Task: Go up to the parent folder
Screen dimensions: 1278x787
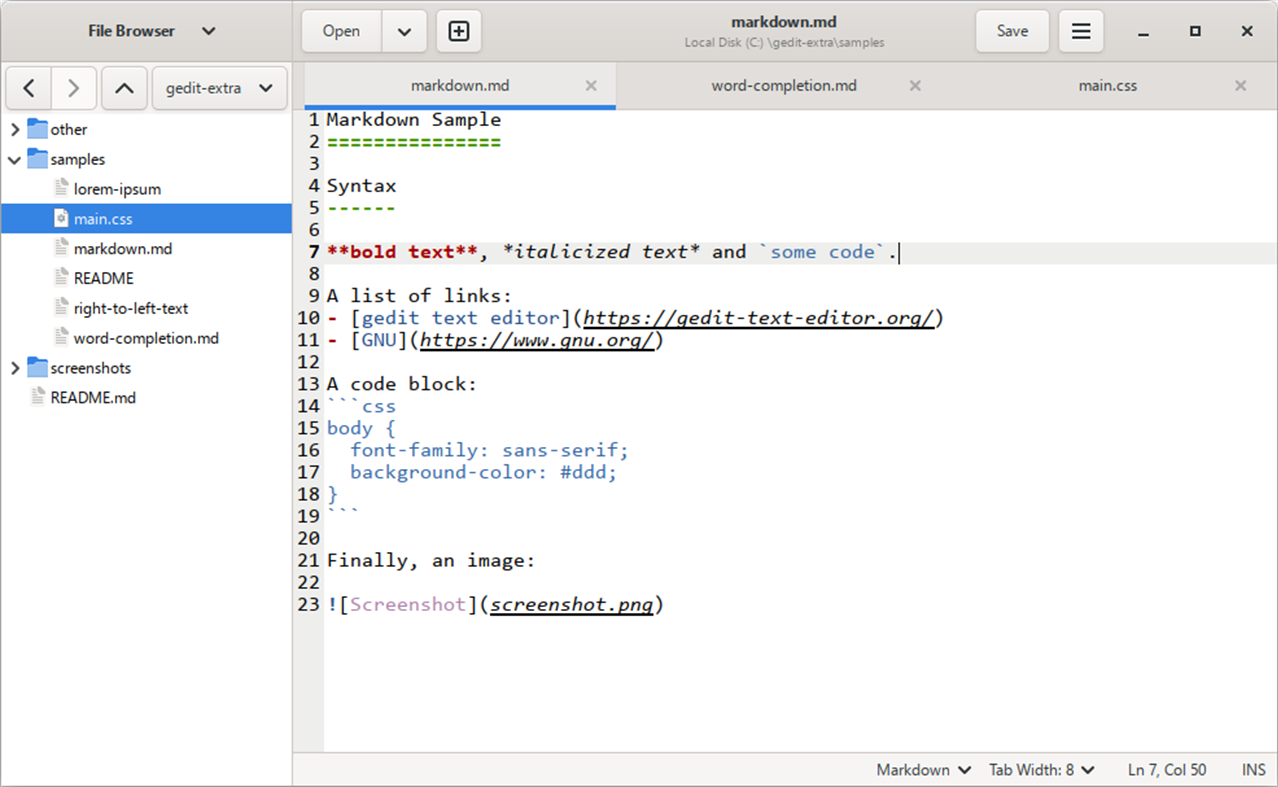Action: (124, 88)
